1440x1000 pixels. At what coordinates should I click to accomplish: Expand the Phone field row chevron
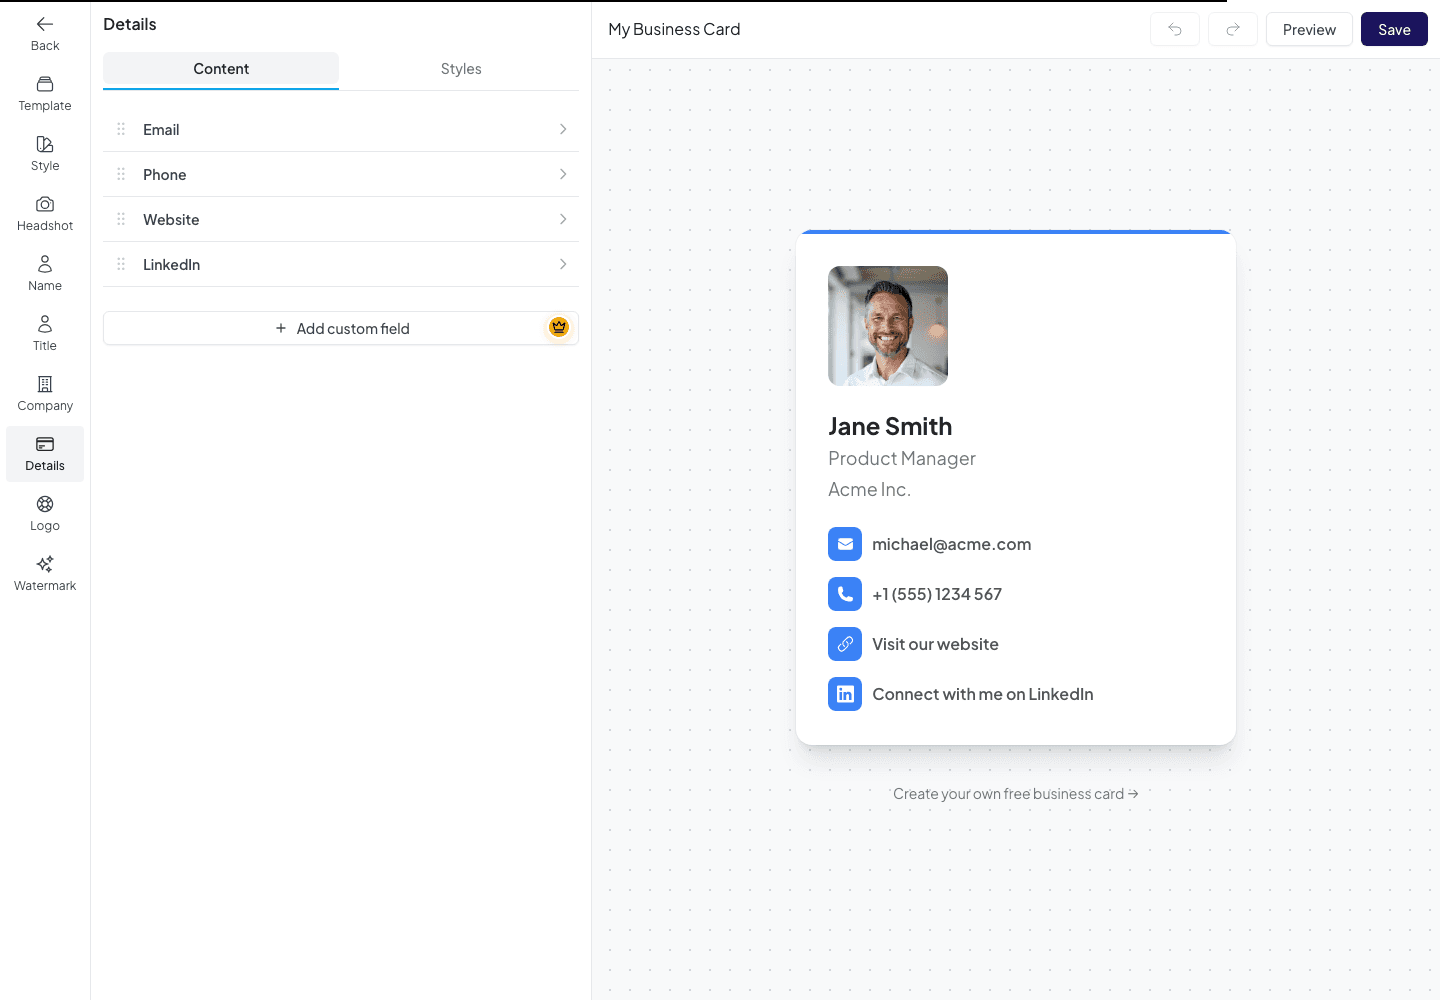[563, 174]
